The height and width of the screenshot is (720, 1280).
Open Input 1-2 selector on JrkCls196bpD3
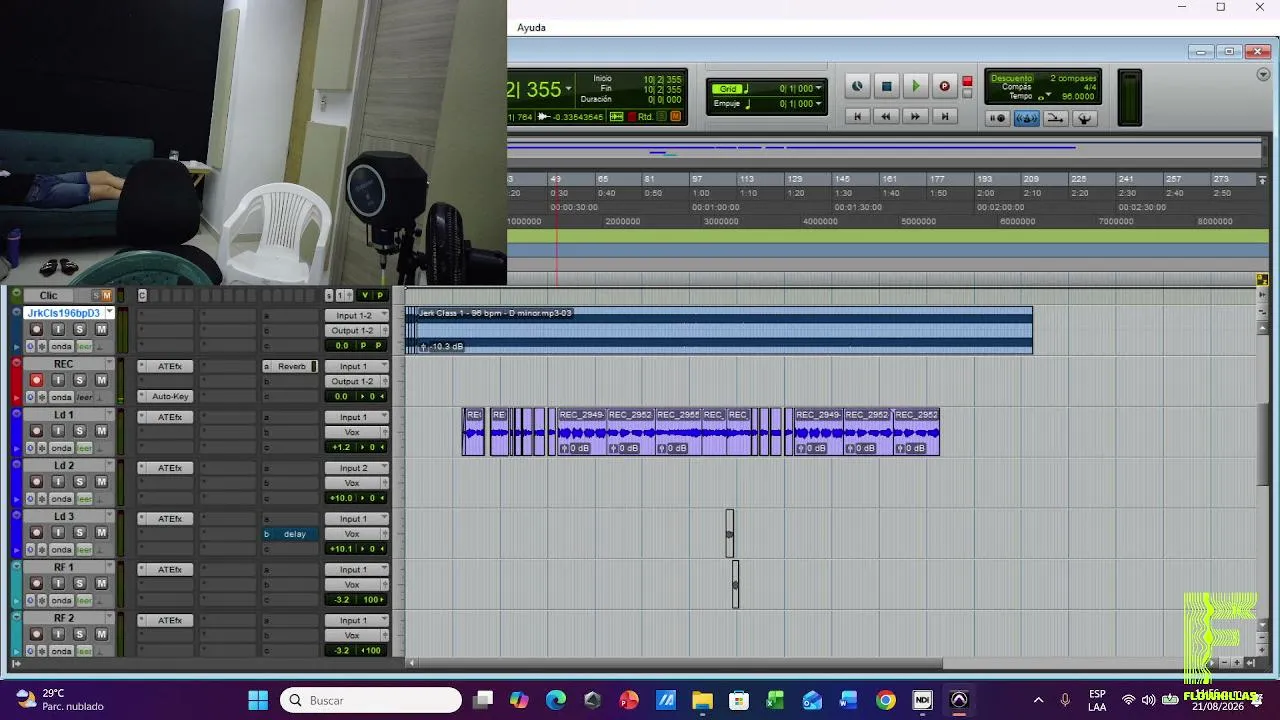(356, 315)
